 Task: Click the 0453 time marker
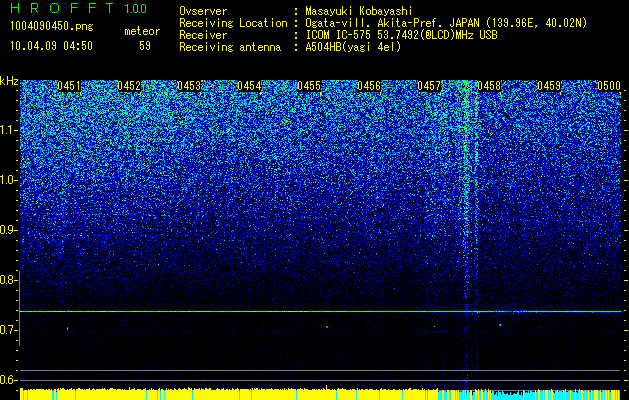pos(189,86)
